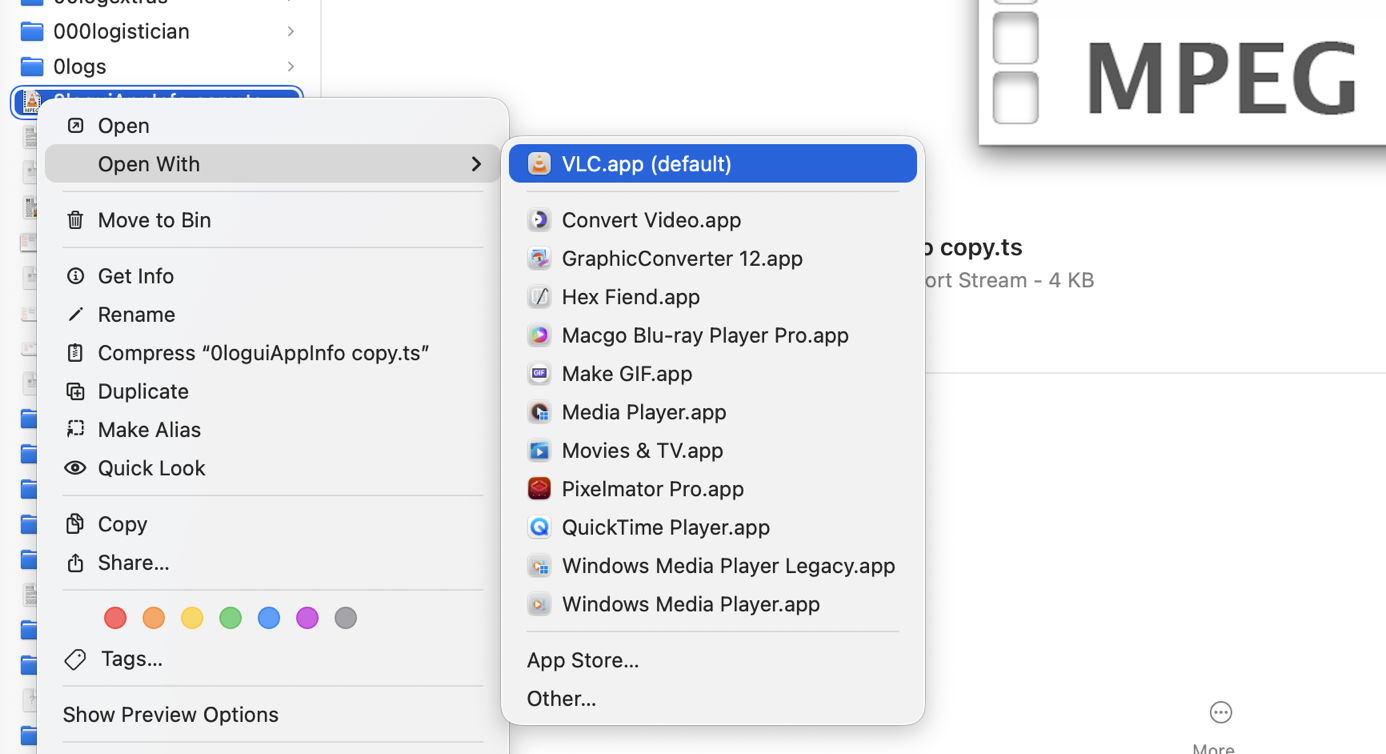Viewport: 1386px width, 754px height.
Task: Click the 000logistician folder icon
Action: (x=32, y=31)
